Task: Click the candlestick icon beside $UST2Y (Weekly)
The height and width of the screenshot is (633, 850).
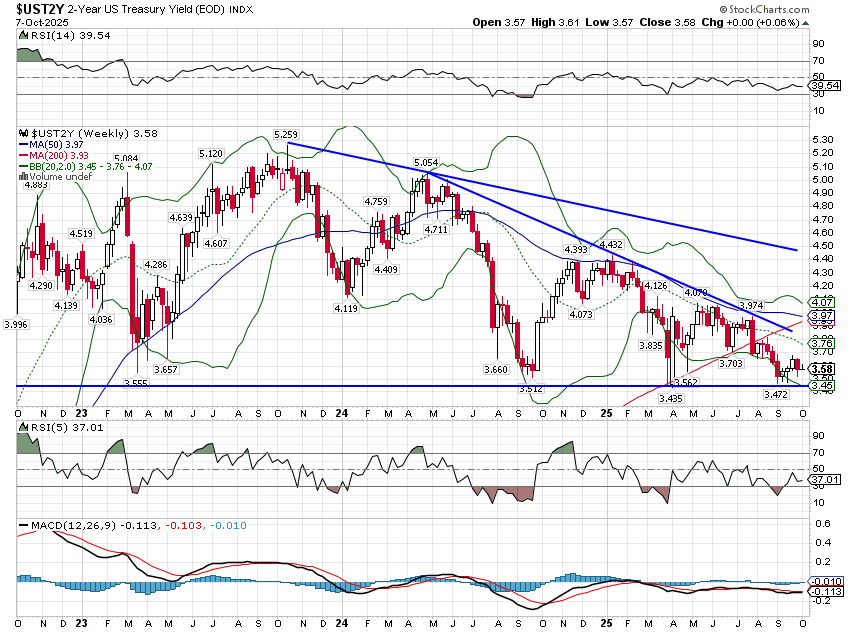Action: (24, 132)
